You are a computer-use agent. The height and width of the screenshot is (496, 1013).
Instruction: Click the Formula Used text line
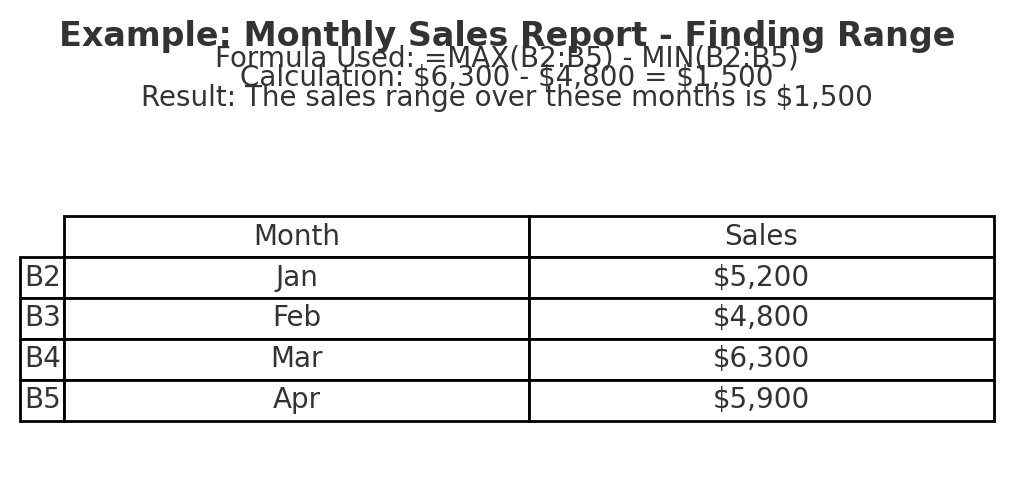pos(507,58)
